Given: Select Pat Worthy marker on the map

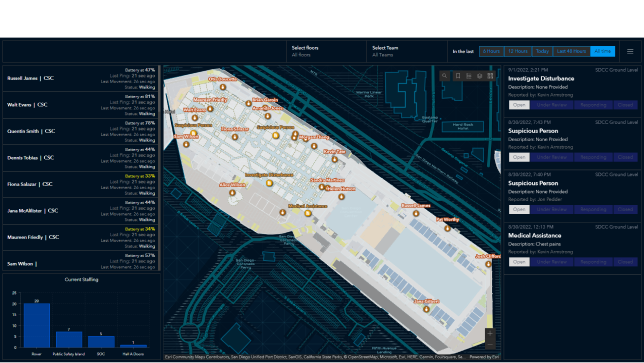Looking at the screenshot, I should (x=447, y=228).
